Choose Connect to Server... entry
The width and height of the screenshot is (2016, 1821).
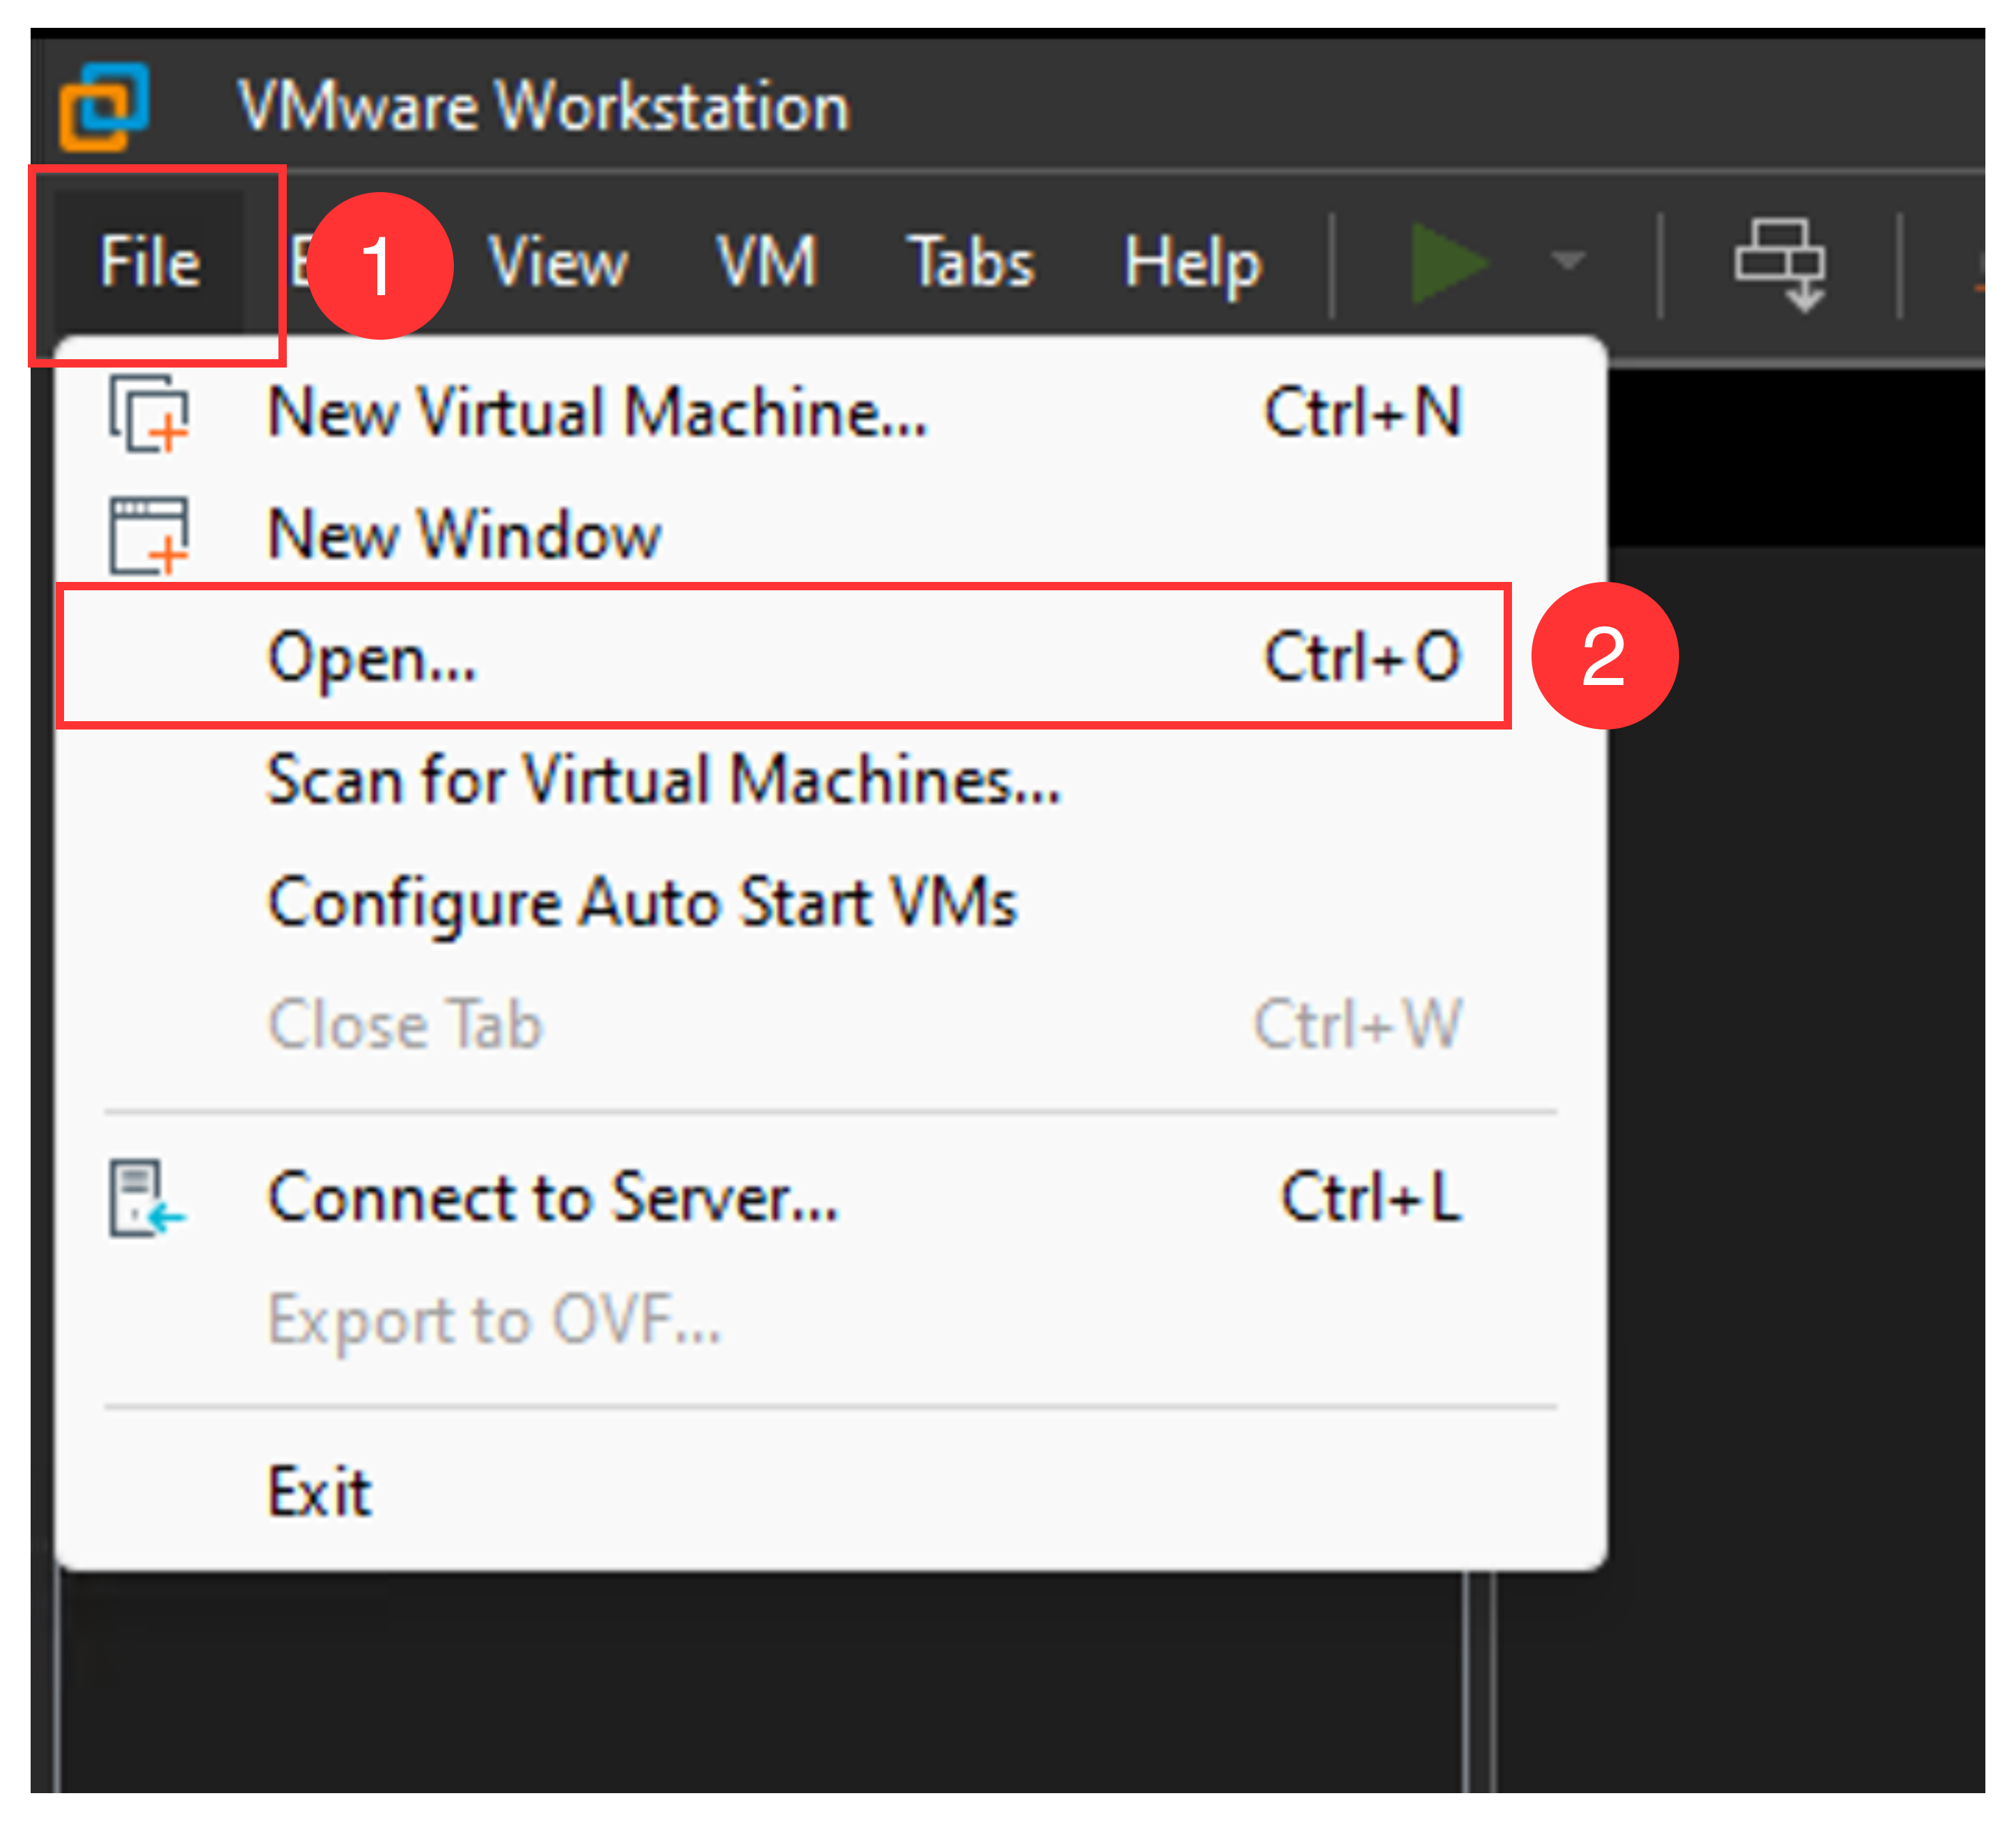(x=553, y=1198)
